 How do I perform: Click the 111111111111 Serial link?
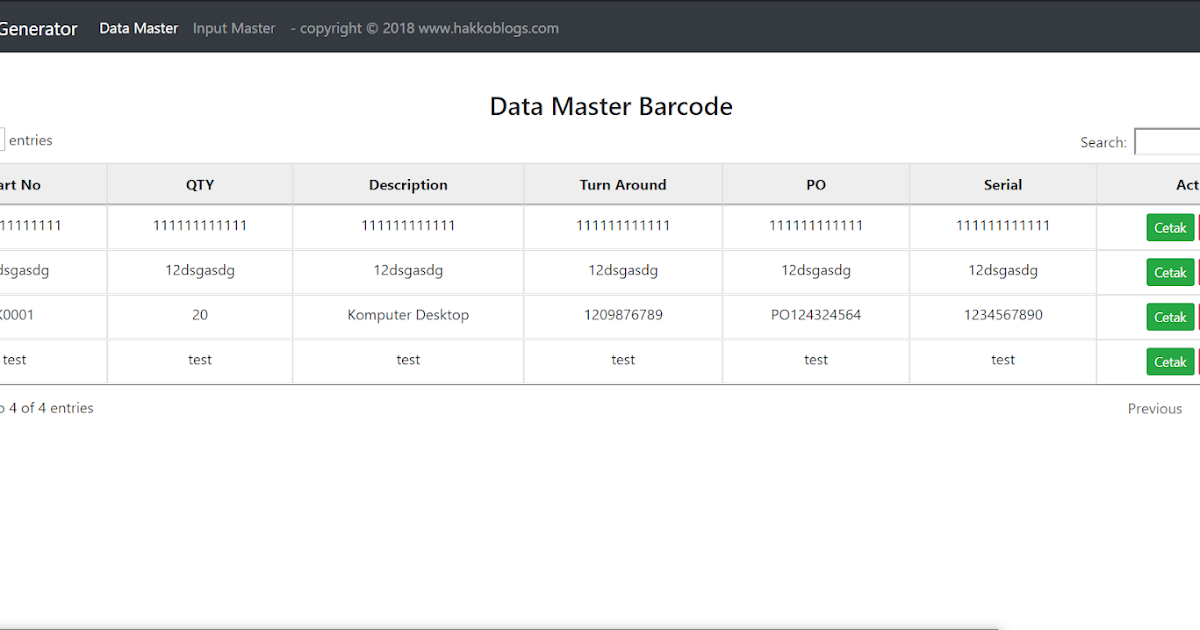click(x=1002, y=225)
